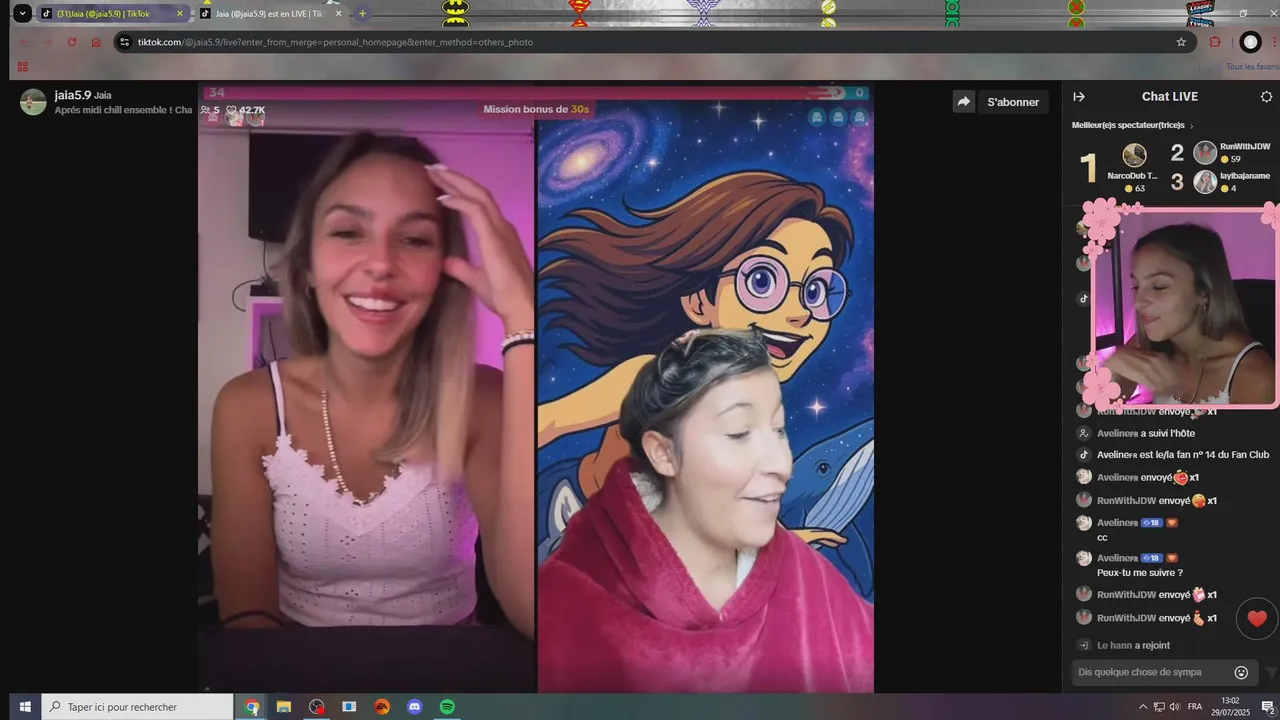Open volume control in system tray
The image size is (1280, 720).
click(1174, 707)
